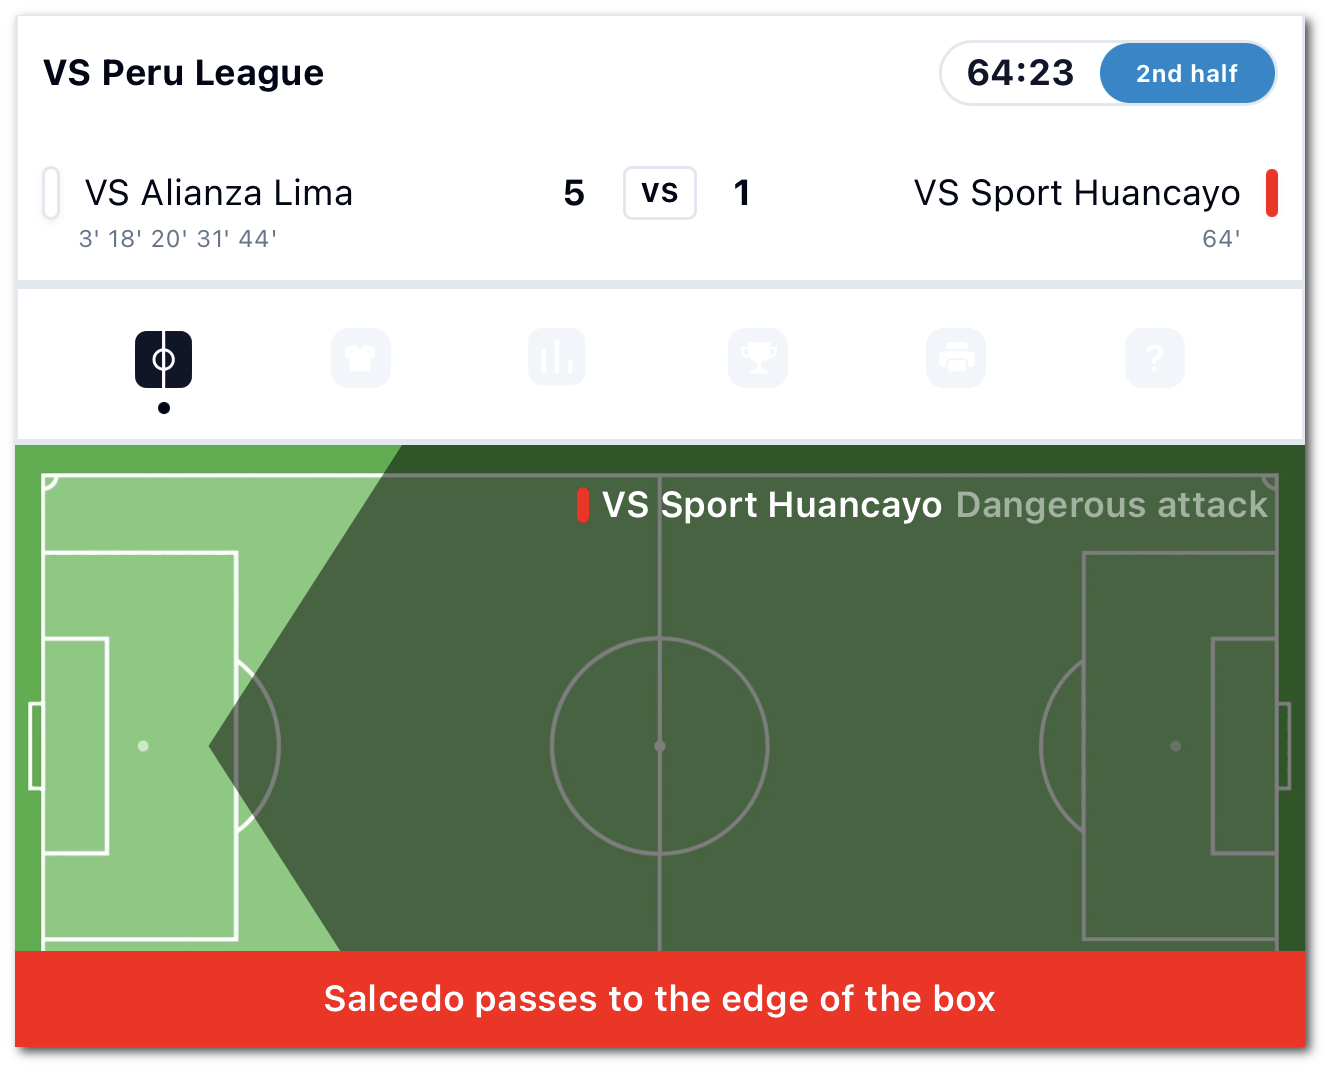Open VS Sport Huancayo team page
1330x1072 pixels.
(x=1077, y=193)
